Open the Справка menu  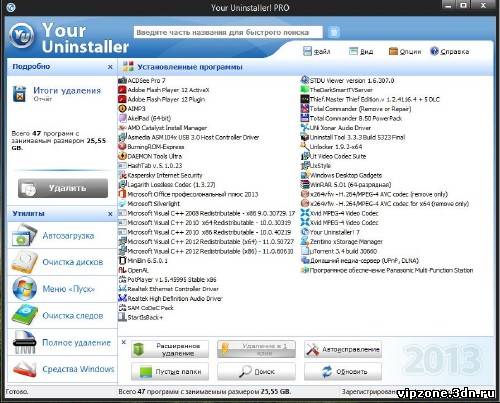[x=450, y=52]
